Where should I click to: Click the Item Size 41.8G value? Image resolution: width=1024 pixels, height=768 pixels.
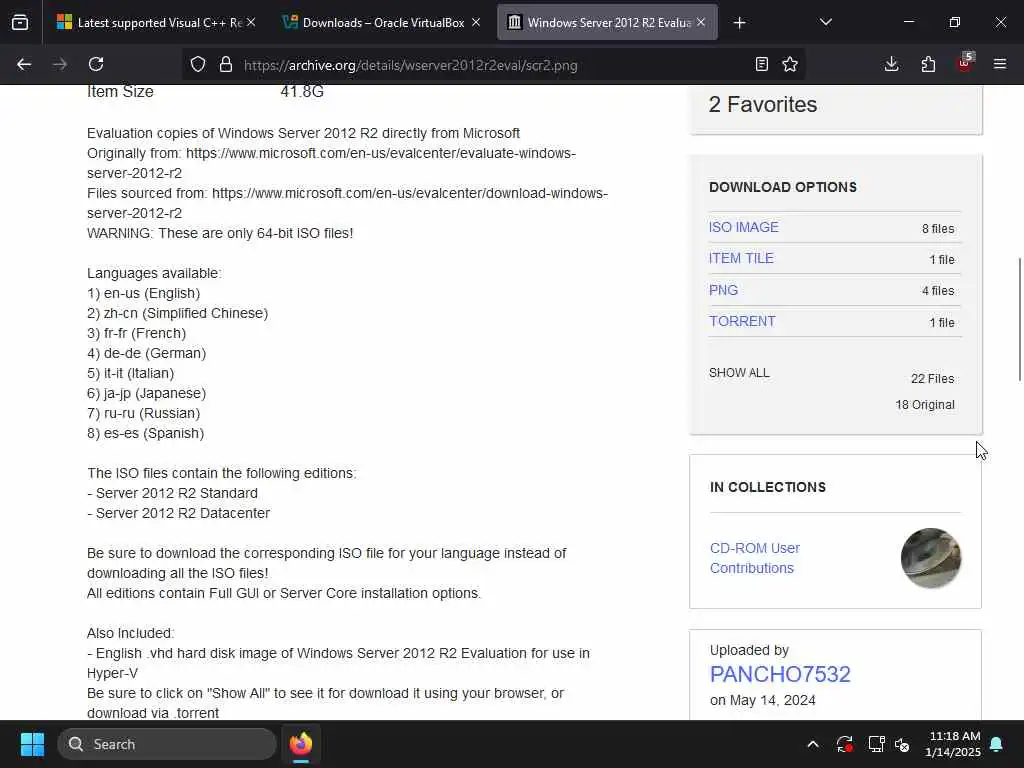click(302, 91)
